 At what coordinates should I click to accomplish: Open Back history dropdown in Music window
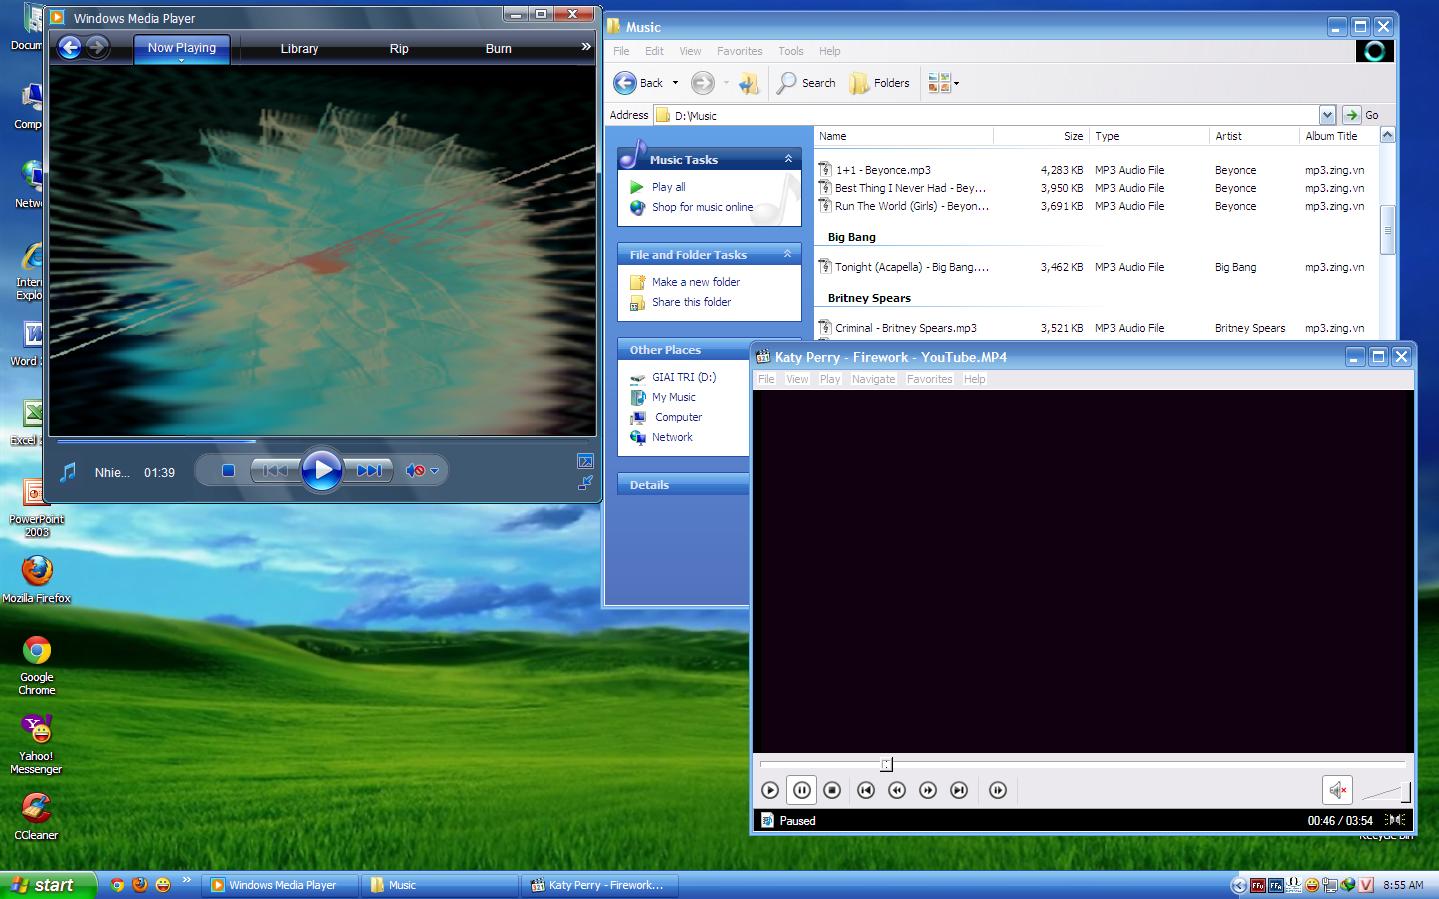[x=675, y=83]
